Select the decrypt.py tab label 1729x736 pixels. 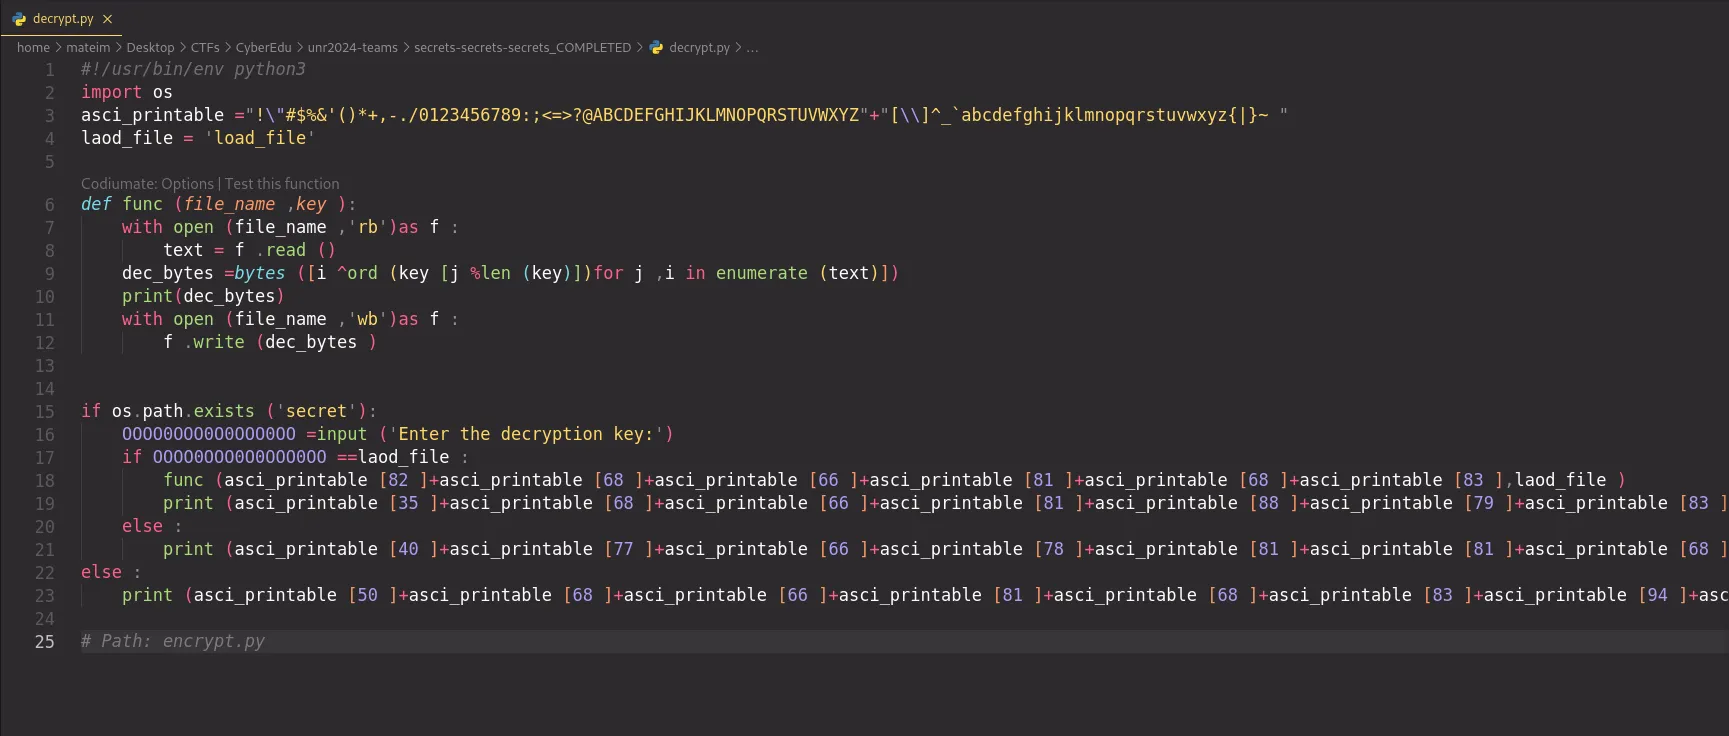(x=62, y=19)
